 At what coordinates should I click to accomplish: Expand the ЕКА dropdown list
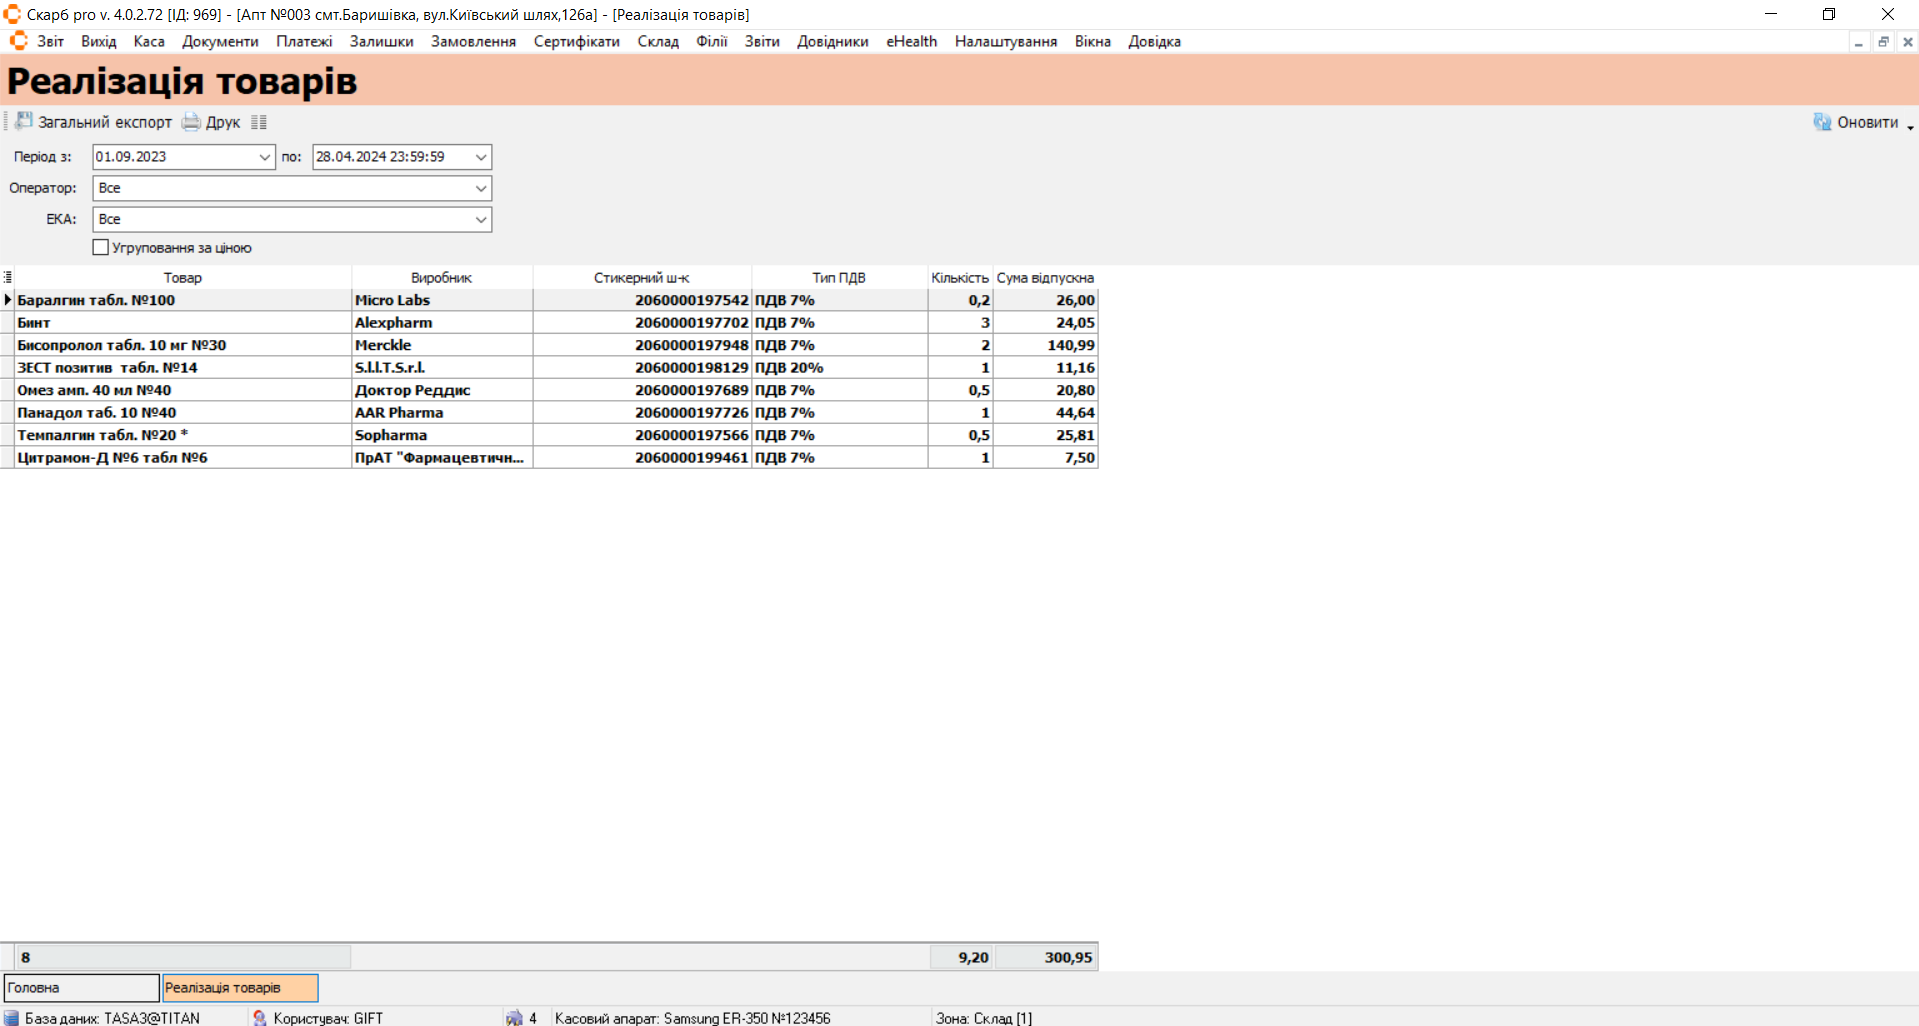point(481,219)
